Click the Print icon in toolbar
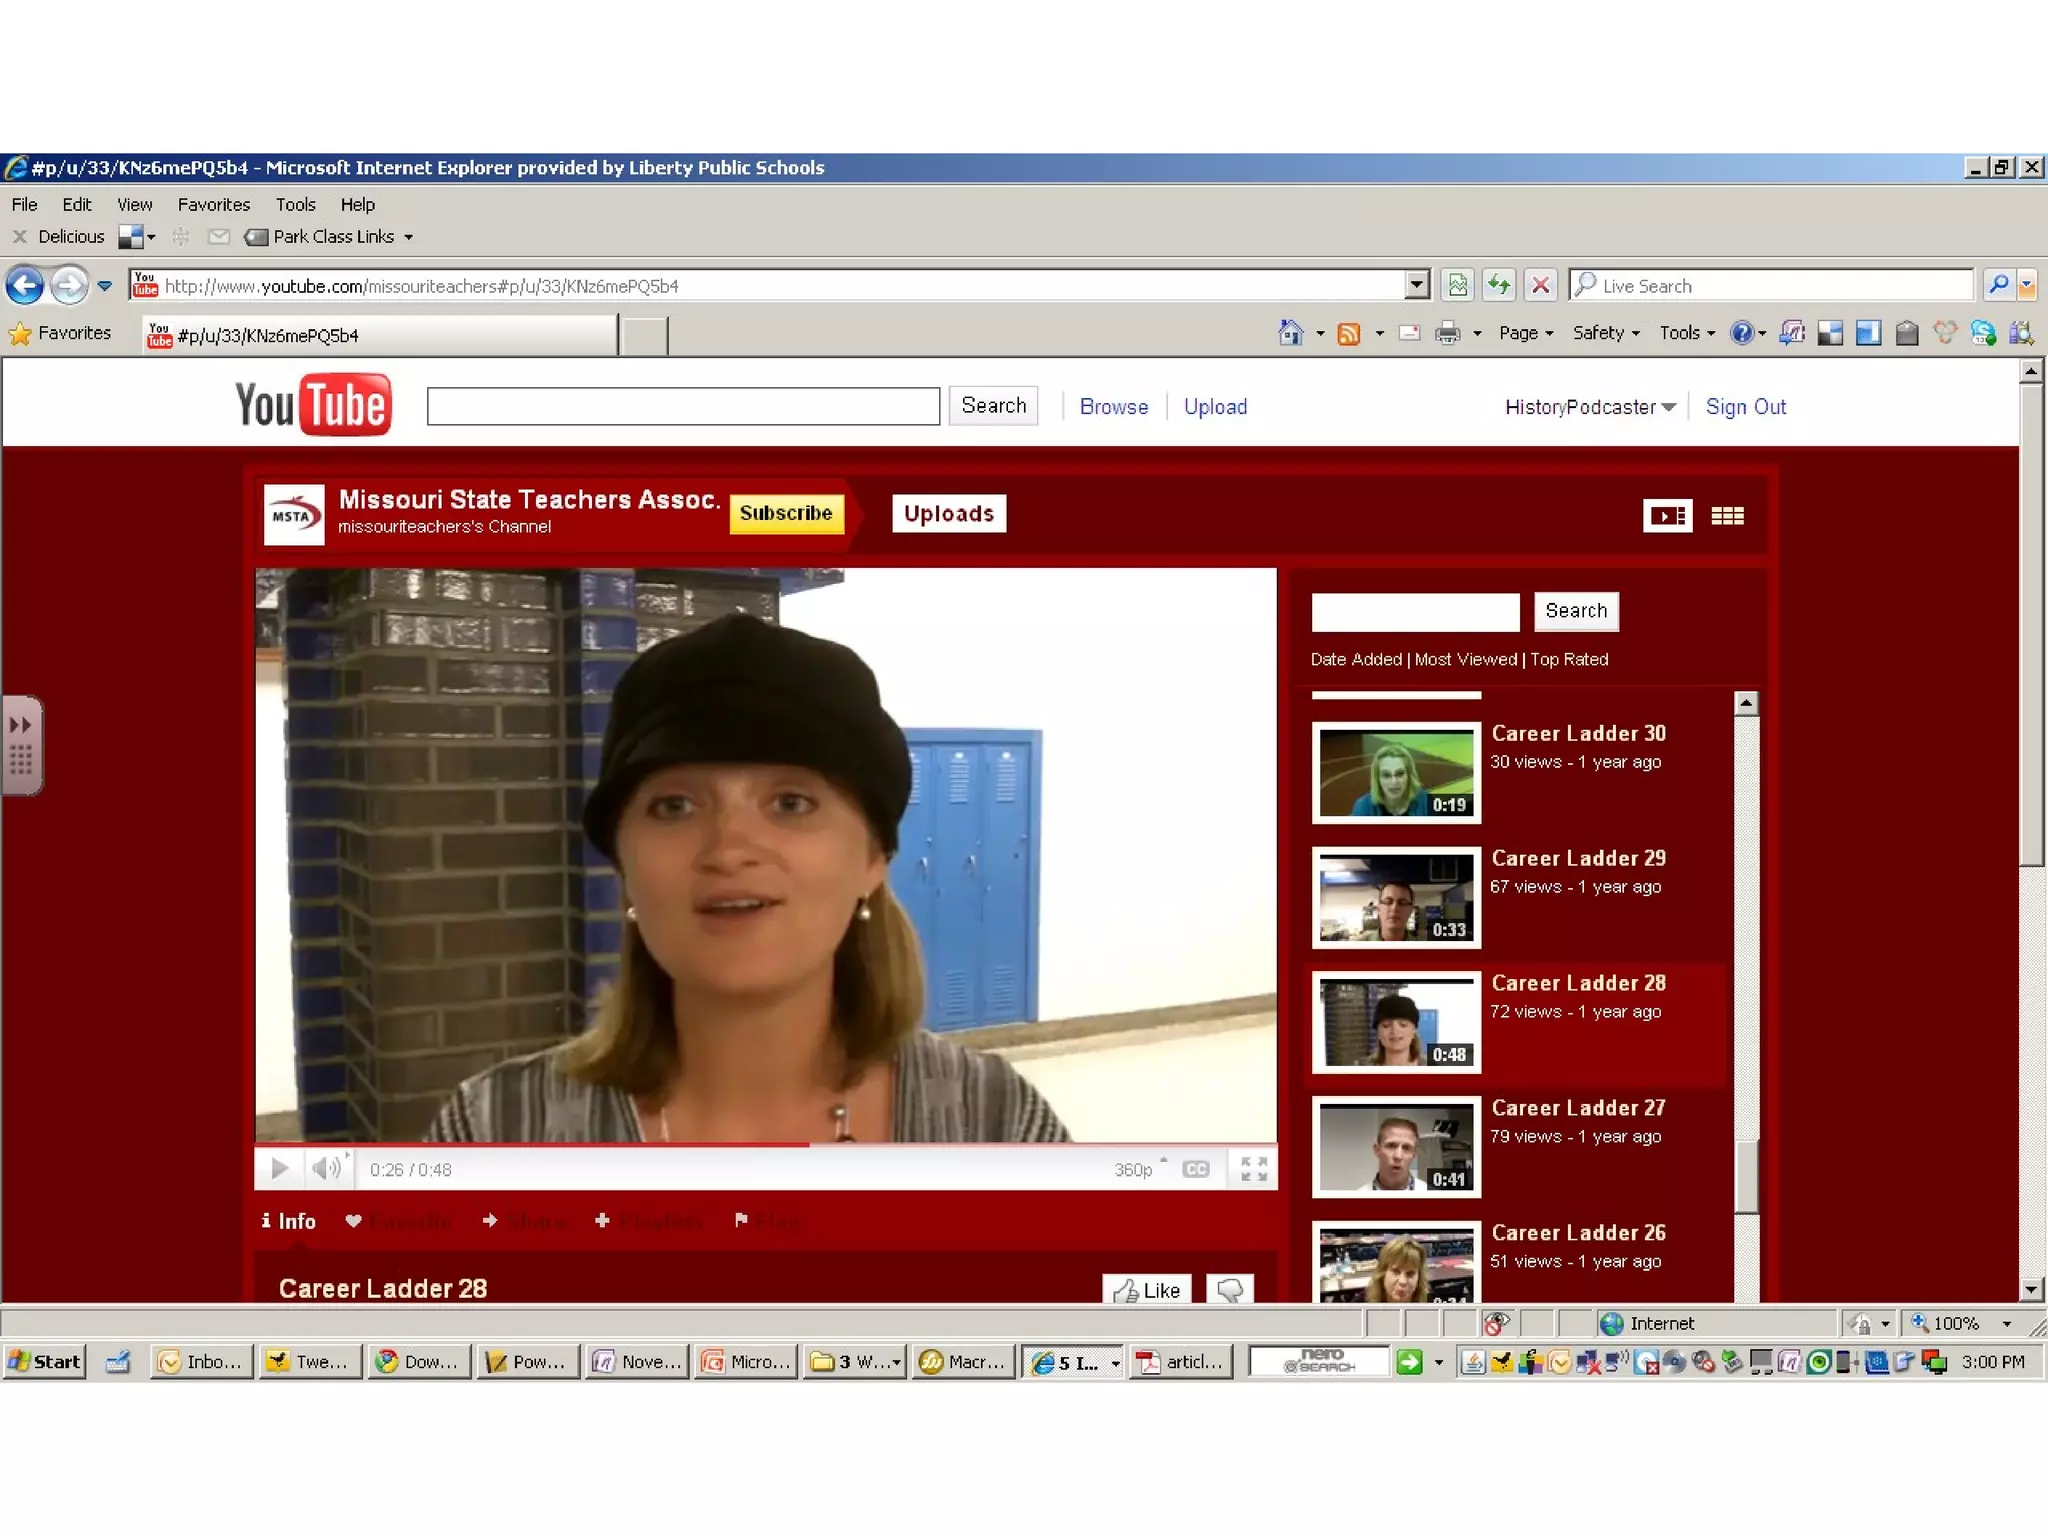The width and height of the screenshot is (2048, 1536). [1447, 333]
